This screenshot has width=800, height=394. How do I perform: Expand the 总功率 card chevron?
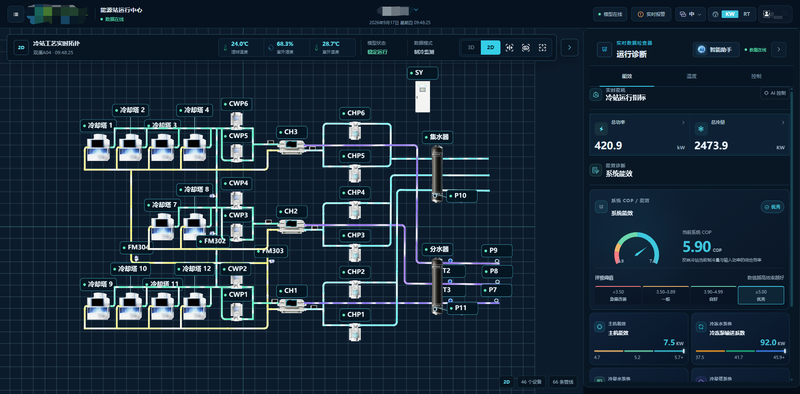(x=683, y=122)
